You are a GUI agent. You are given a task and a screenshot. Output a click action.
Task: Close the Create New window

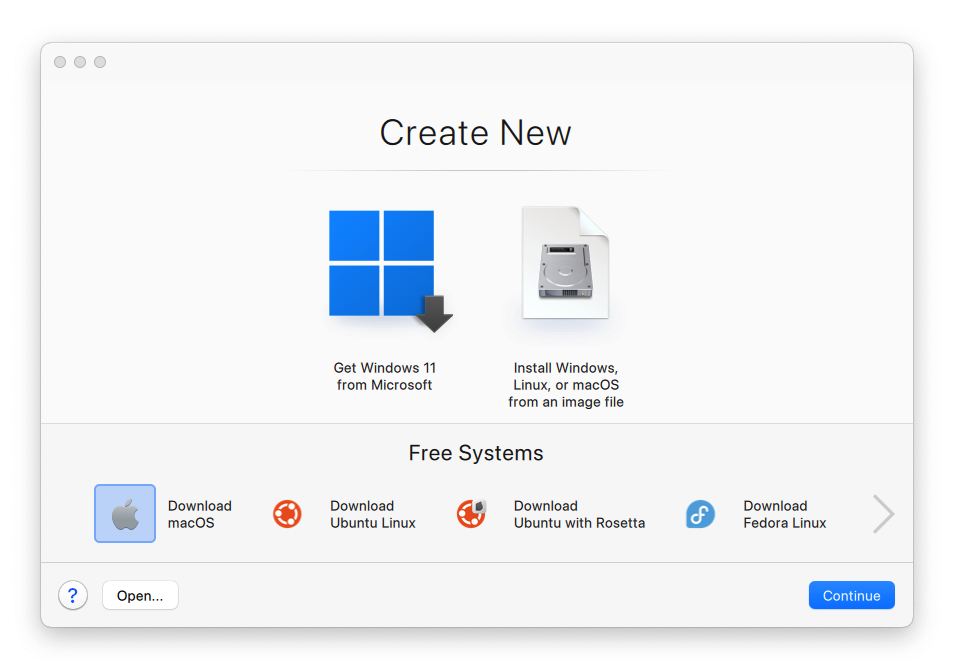pos(60,62)
